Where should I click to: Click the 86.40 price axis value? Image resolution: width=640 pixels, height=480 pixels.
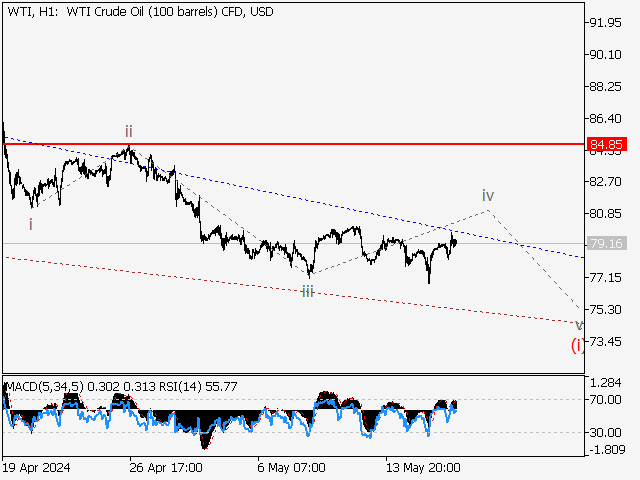[x=606, y=119]
